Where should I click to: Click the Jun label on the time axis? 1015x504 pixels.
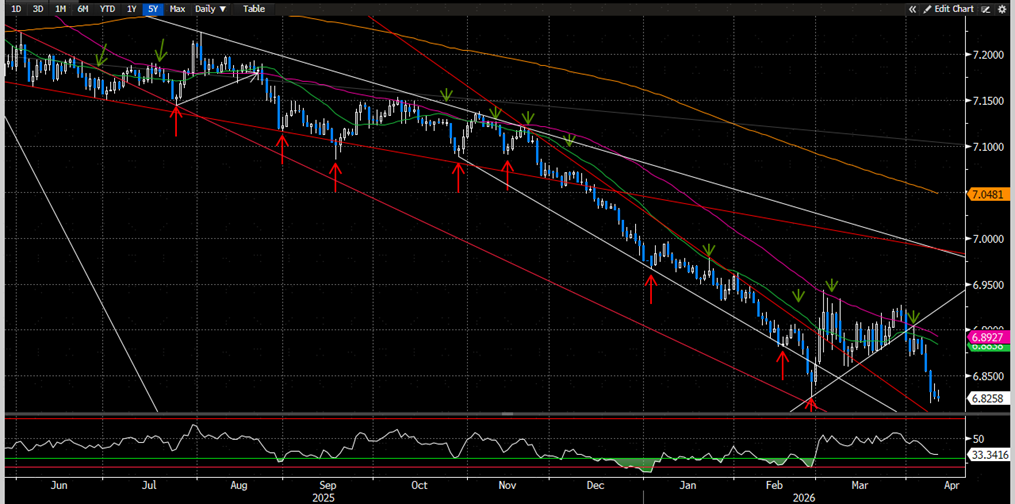coord(58,485)
